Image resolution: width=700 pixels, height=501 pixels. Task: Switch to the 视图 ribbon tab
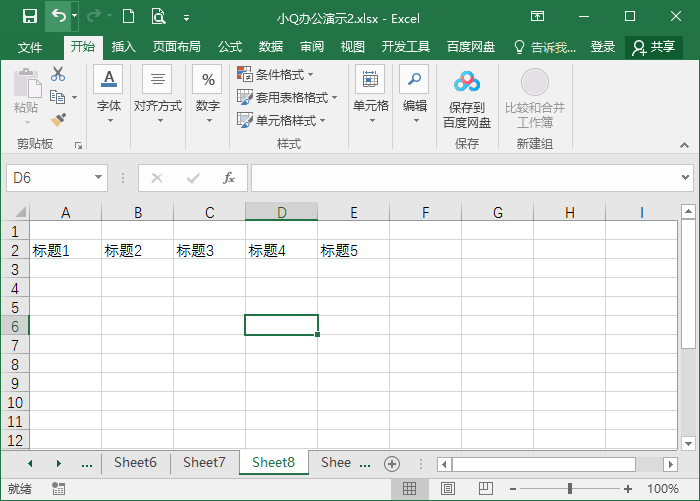(x=353, y=46)
